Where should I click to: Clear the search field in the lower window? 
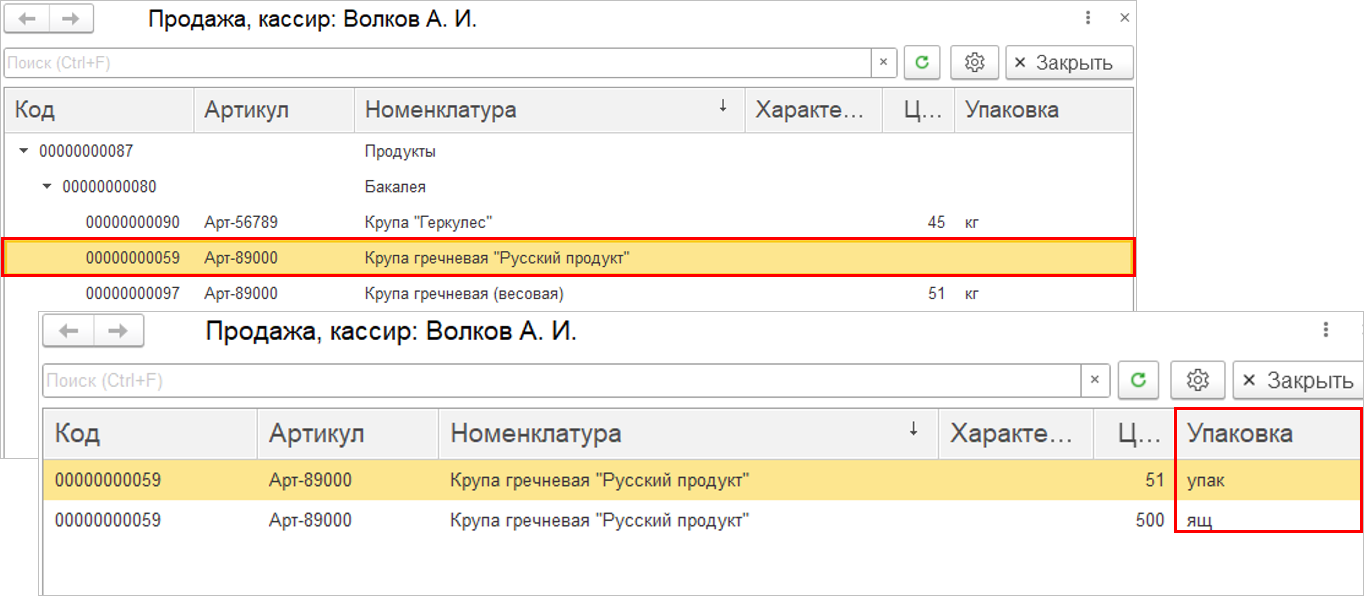tap(1095, 381)
